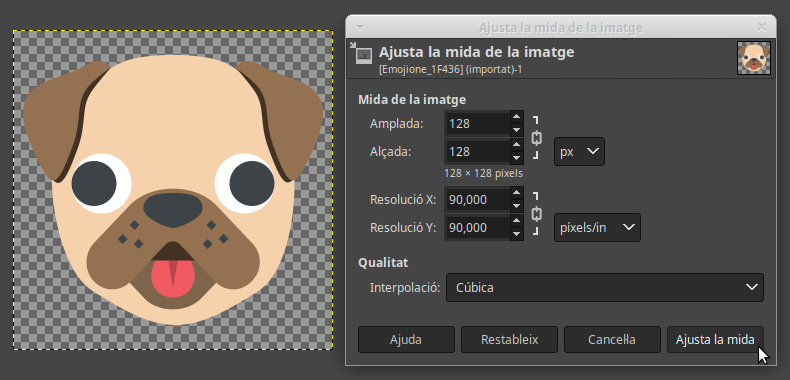Increase Alçada value with up arrow
Screen dimensions: 790x380
[516, 145]
